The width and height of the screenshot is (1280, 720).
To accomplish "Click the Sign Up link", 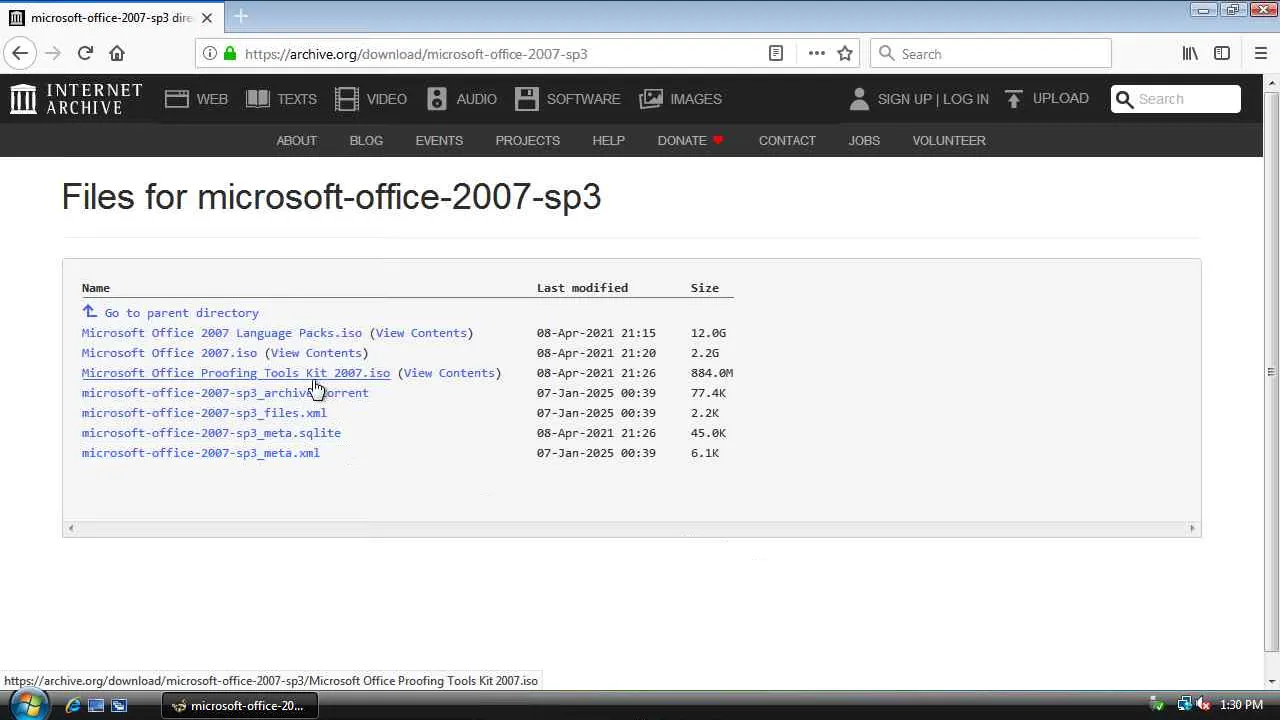I will [904, 99].
